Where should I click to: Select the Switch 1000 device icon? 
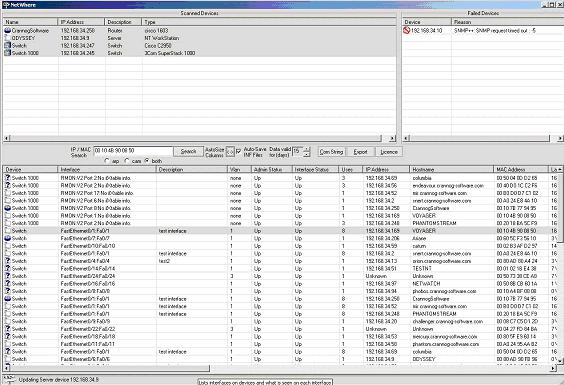(x=8, y=53)
